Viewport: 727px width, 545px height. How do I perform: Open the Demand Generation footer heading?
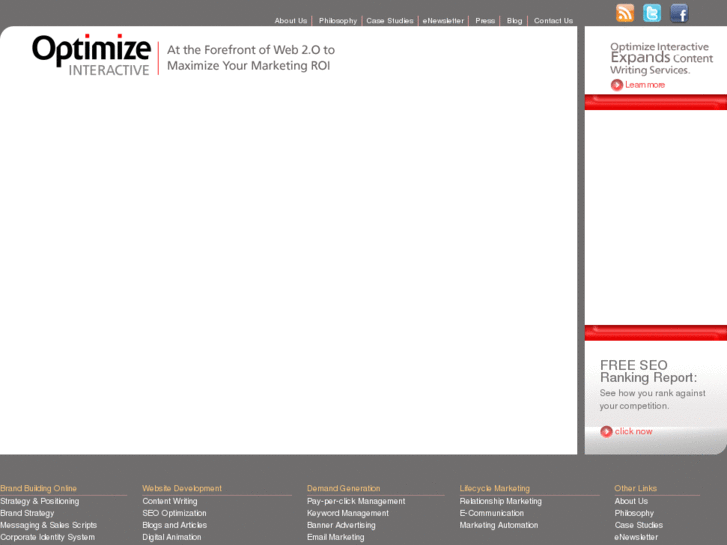(344, 488)
